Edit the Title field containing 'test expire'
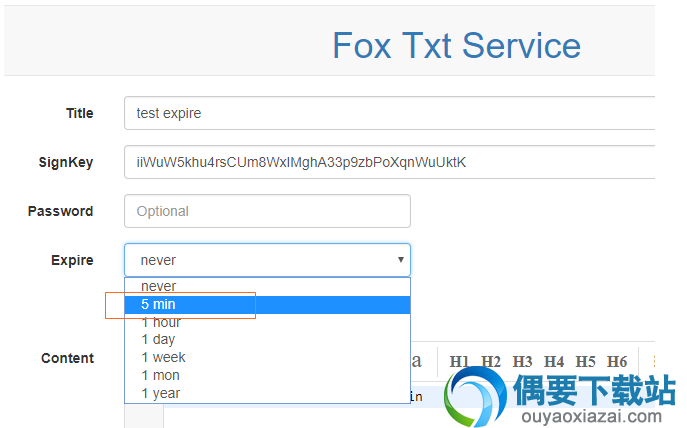 click(x=390, y=113)
